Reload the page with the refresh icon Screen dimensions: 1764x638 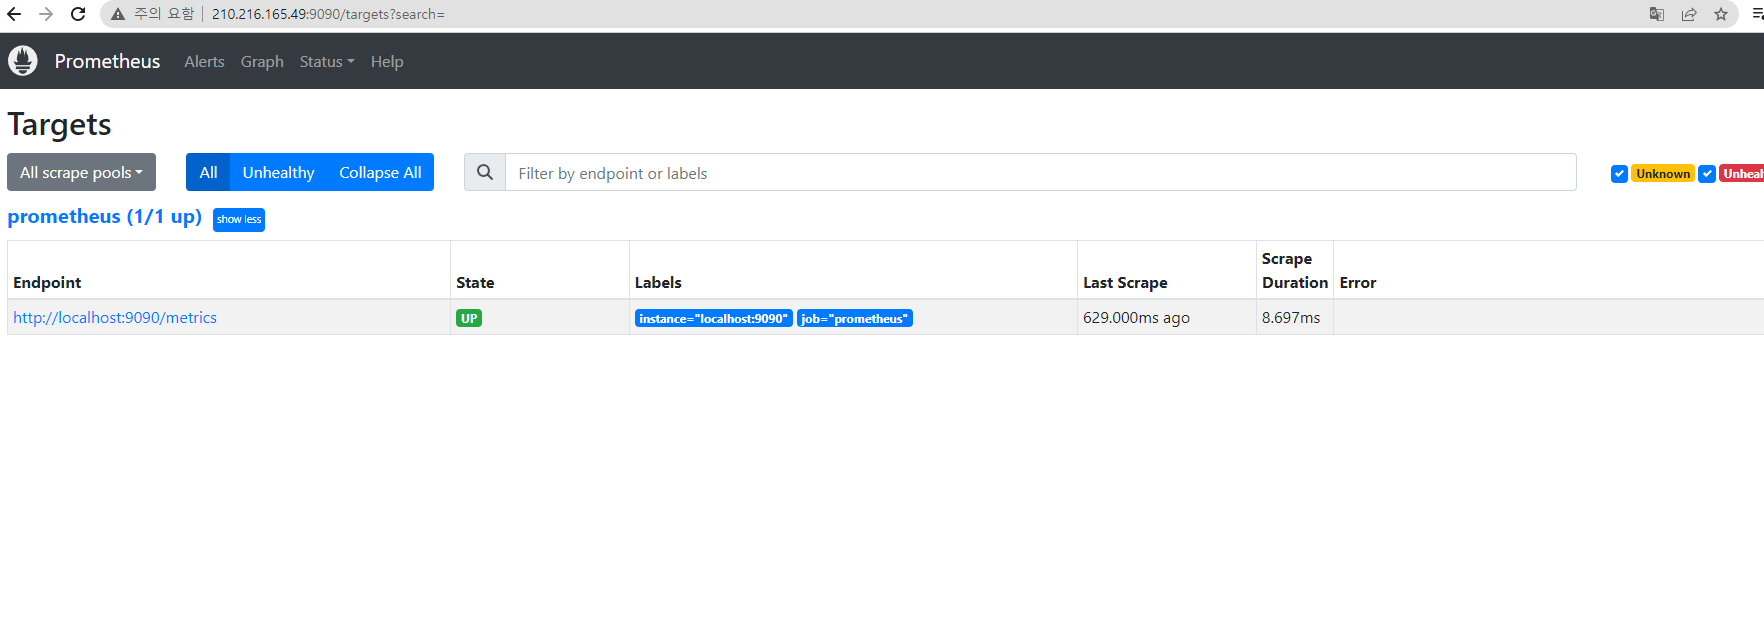click(78, 14)
